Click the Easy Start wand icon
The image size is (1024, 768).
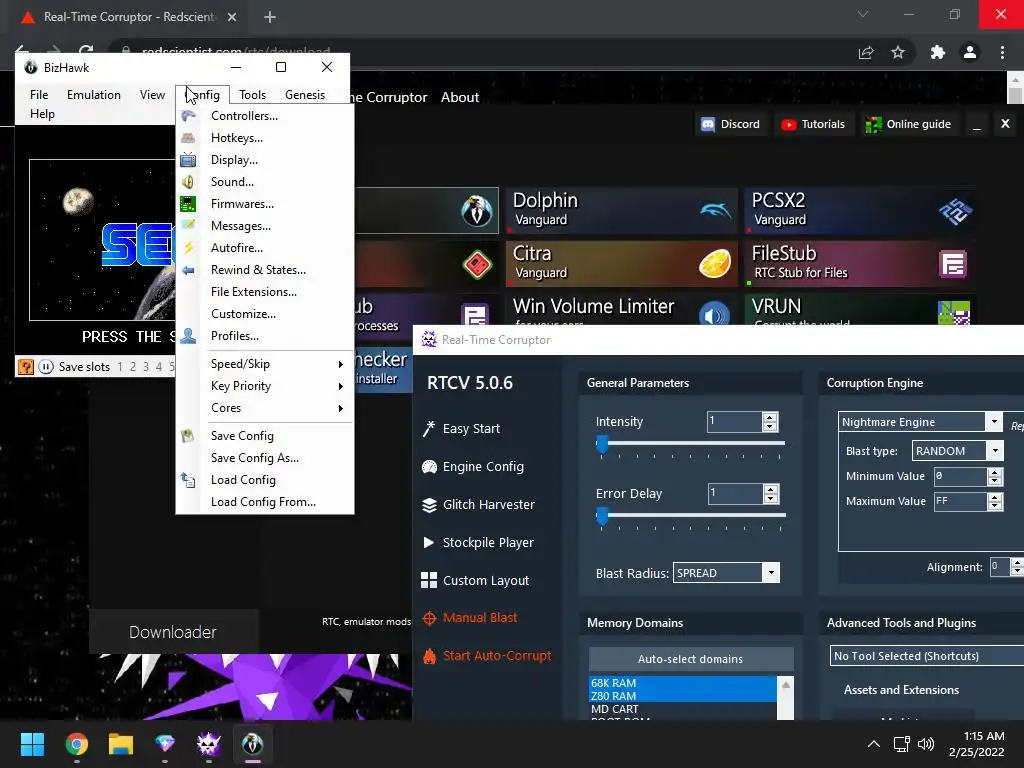pyautogui.click(x=429, y=428)
